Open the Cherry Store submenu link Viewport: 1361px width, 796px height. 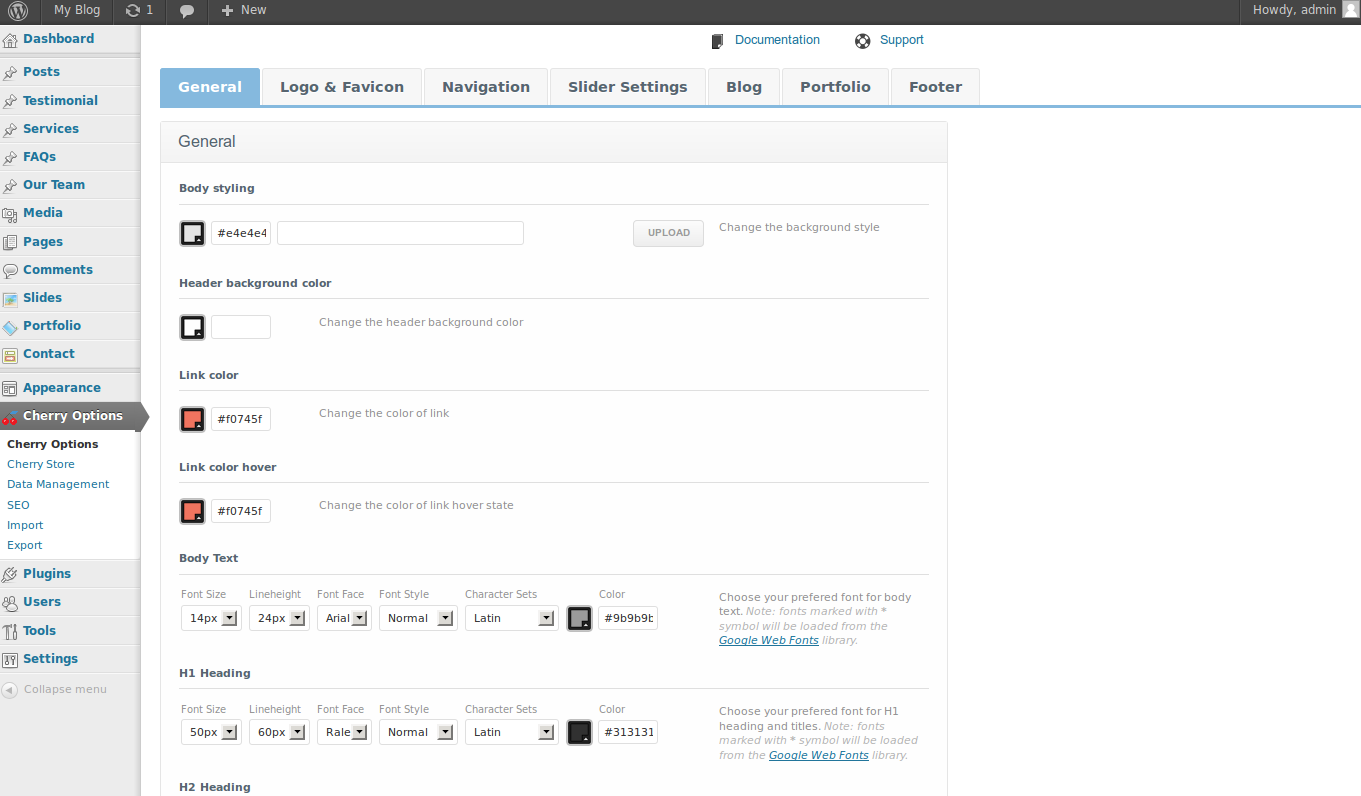pos(41,464)
